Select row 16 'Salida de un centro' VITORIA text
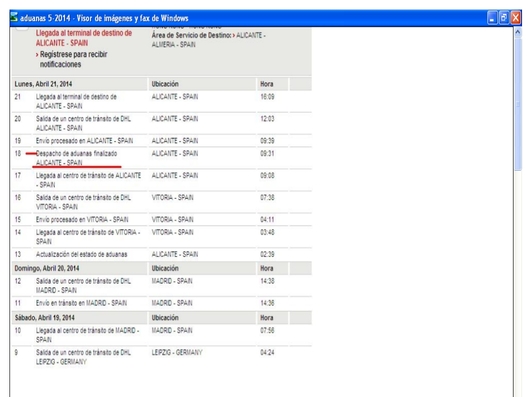529x397 pixels. (x=83, y=202)
